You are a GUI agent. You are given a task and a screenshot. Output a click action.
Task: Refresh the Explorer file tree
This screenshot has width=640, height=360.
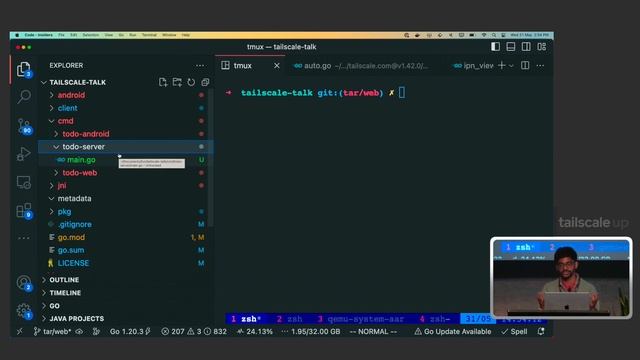tap(191, 82)
